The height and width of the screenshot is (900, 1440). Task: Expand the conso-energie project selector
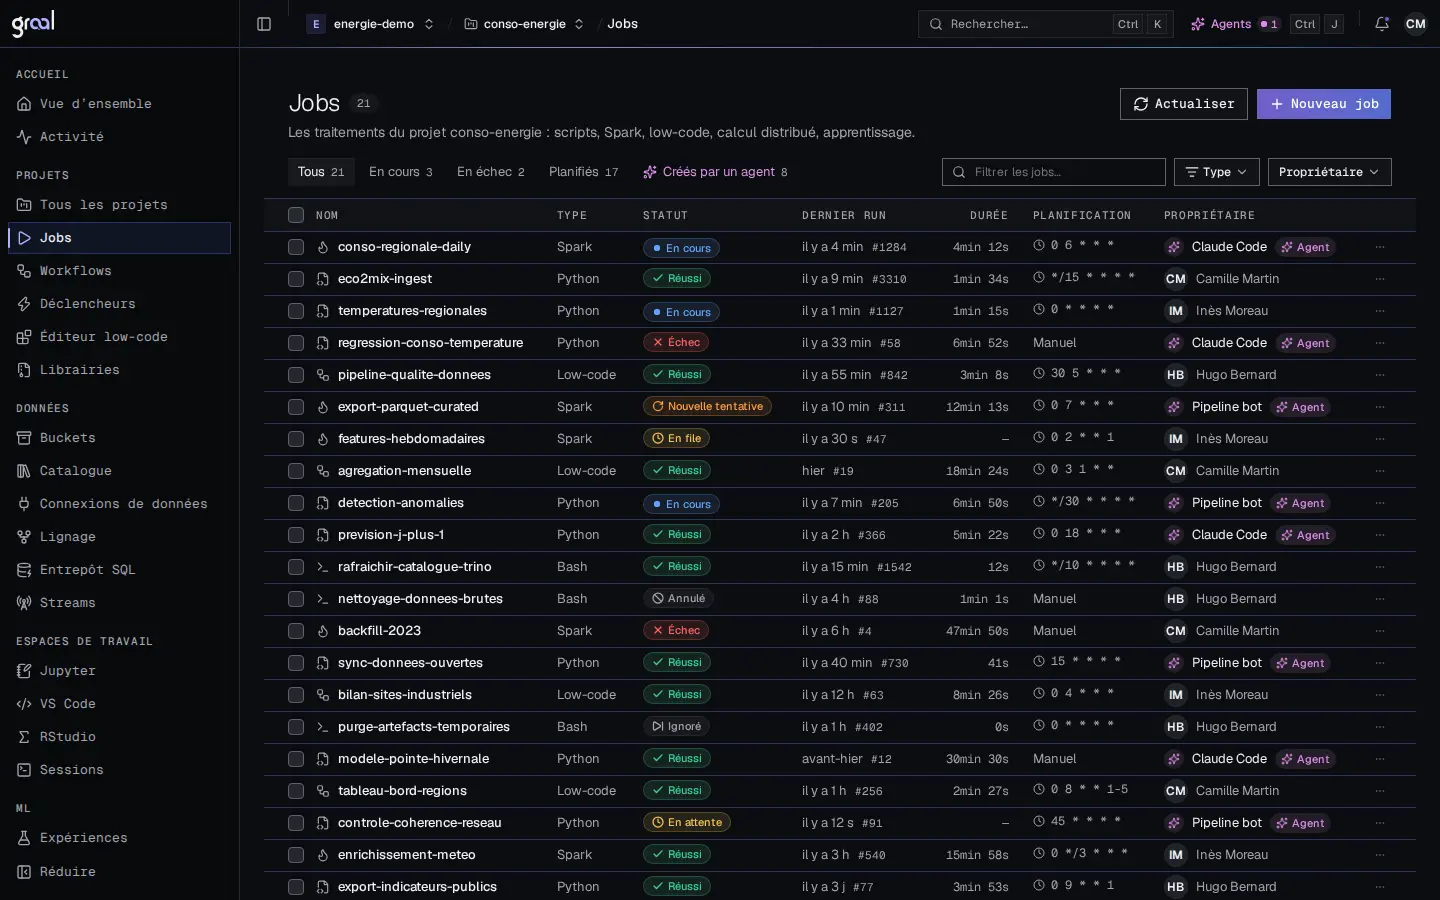(524, 24)
